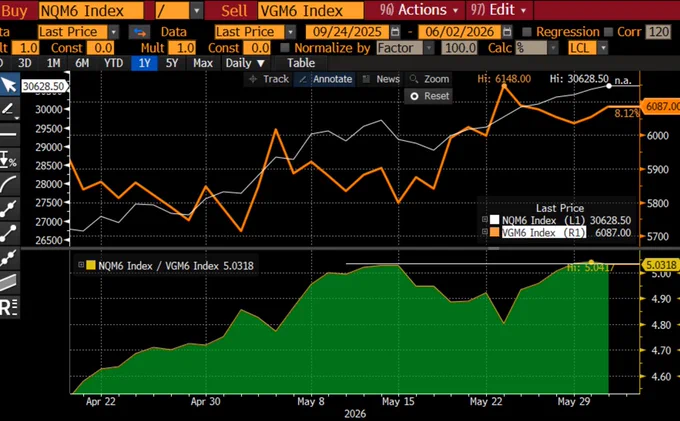This screenshot has height=421, width=680.
Task: Open the spread operator '/' dropdown
Action: coord(197,11)
